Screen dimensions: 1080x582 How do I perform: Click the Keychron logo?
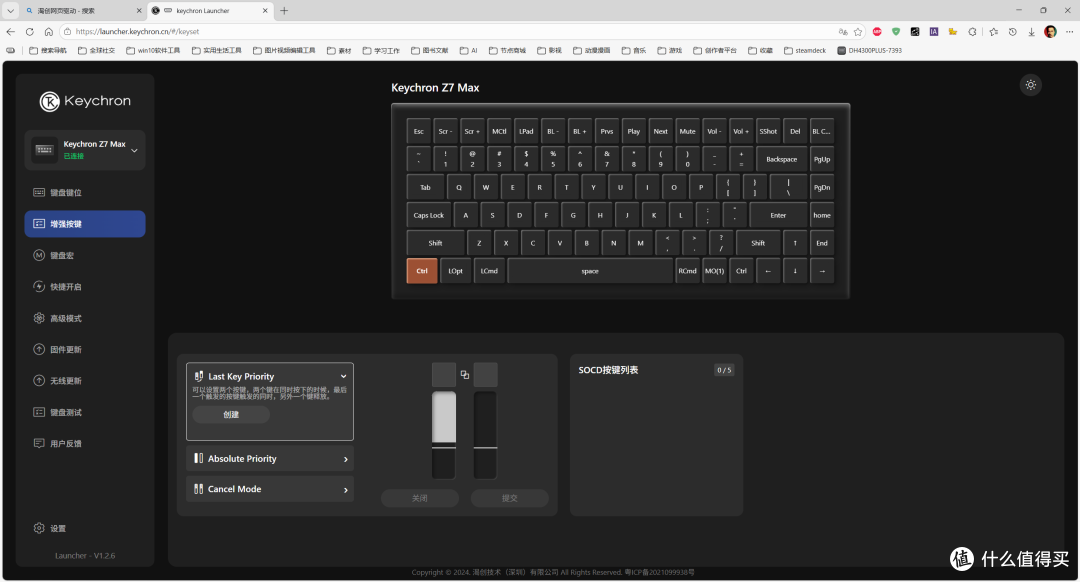[x=85, y=101]
